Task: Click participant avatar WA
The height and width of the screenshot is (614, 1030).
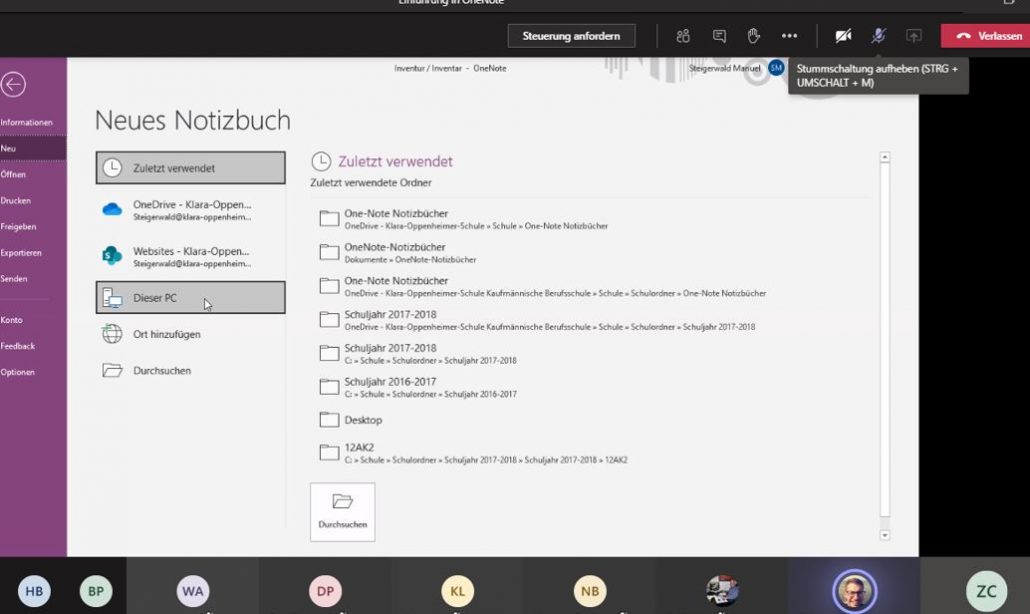Action: click(x=192, y=591)
